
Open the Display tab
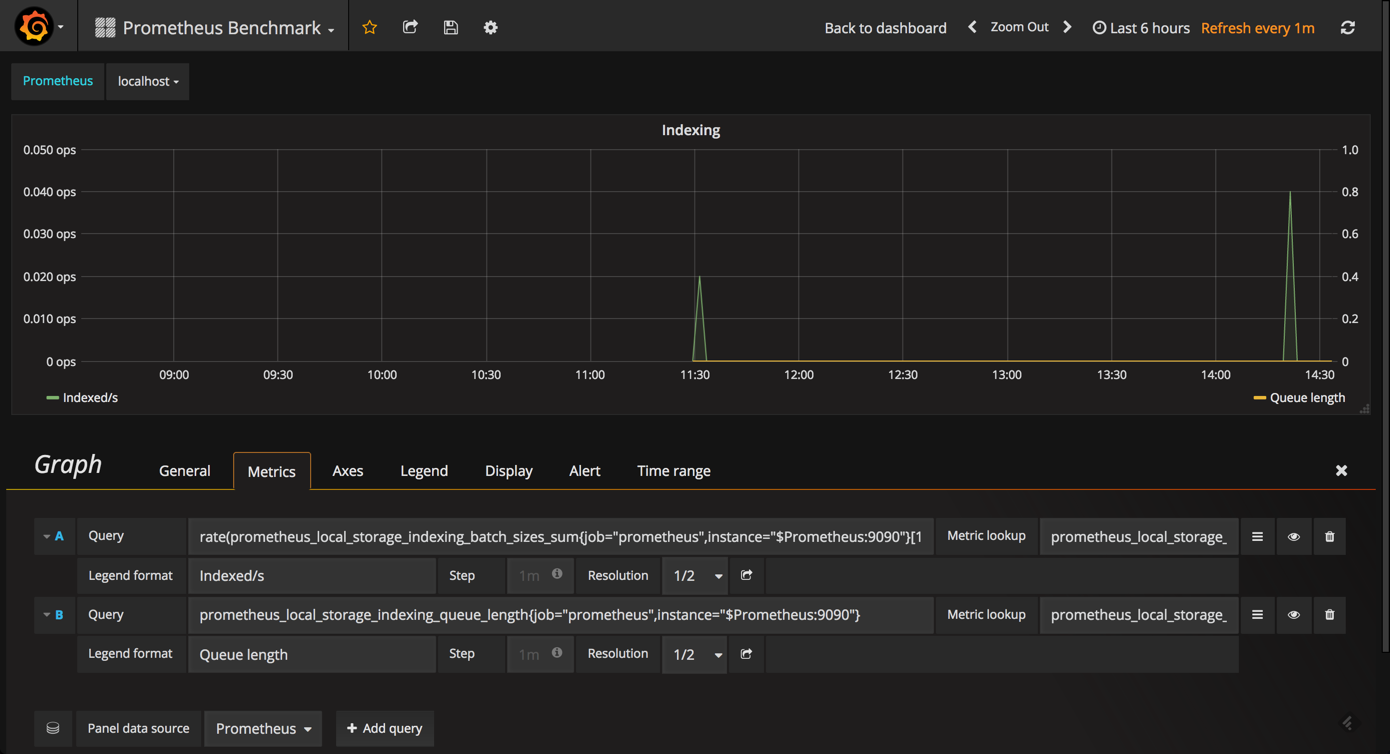click(509, 470)
